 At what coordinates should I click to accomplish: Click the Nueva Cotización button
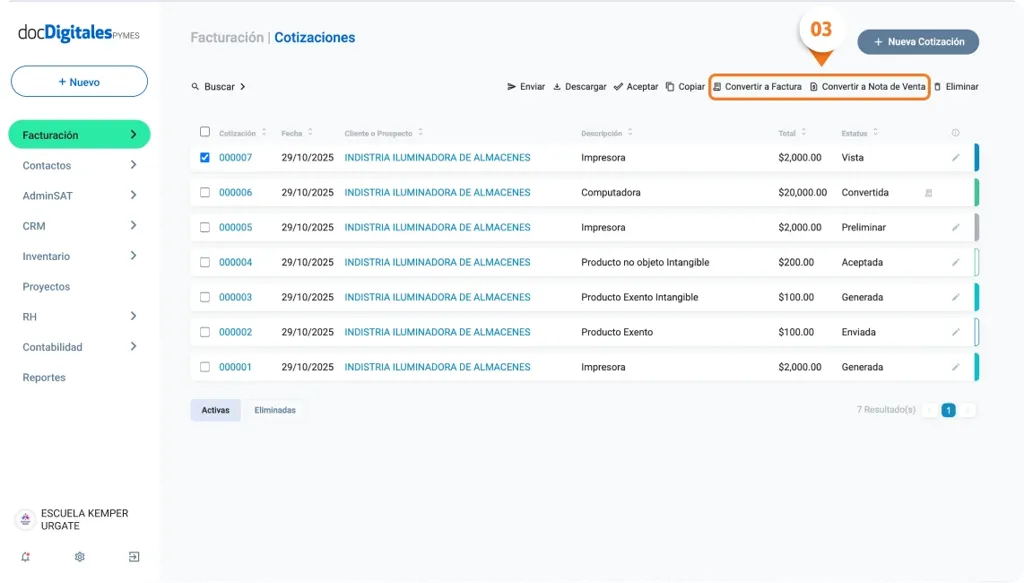point(918,42)
